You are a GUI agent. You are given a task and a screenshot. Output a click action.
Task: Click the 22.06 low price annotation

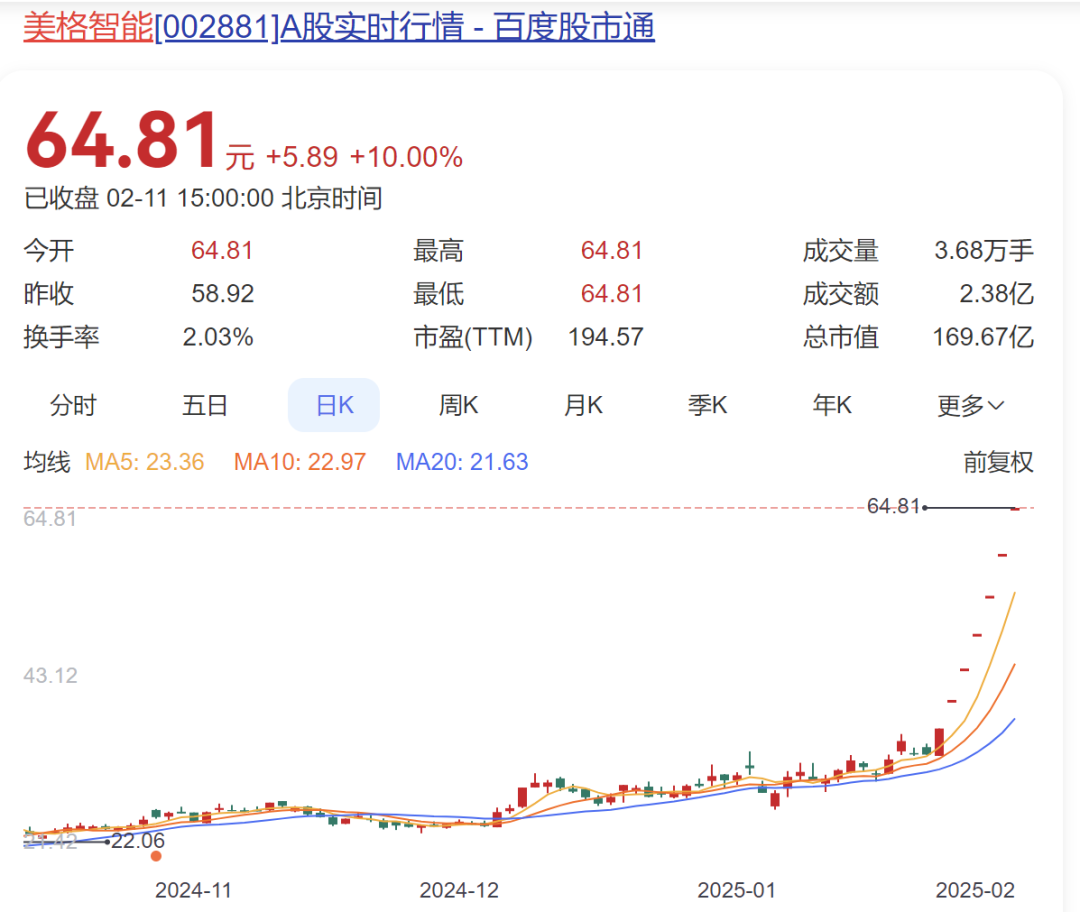coord(138,840)
